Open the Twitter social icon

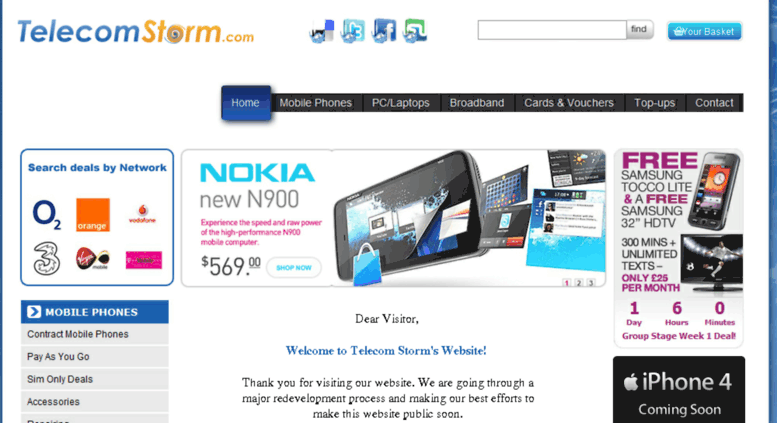click(x=353, y=31)
